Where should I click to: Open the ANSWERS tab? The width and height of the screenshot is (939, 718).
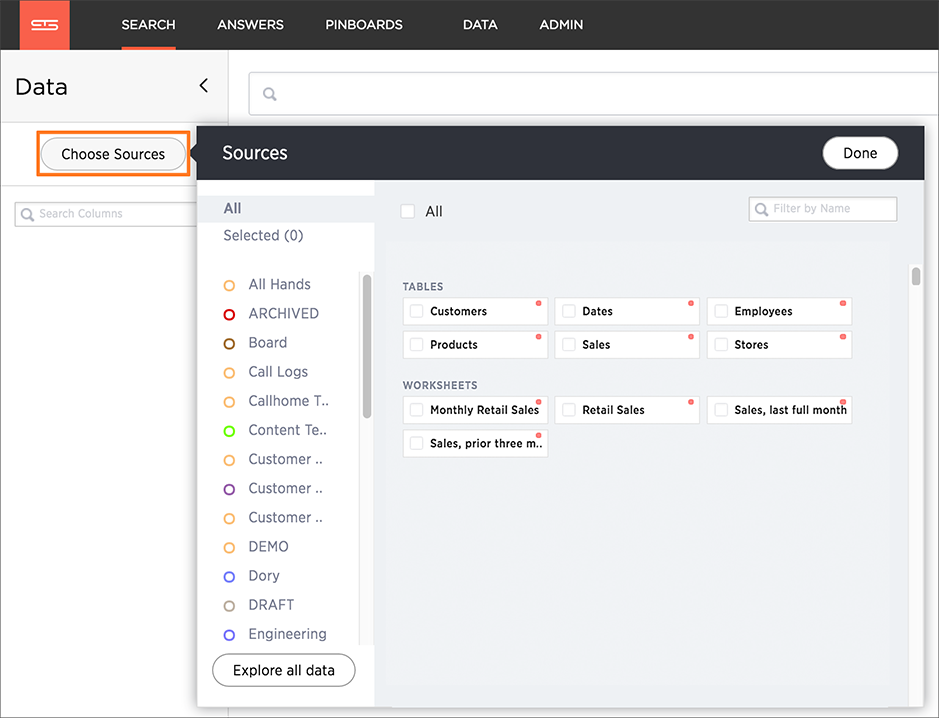[250, 25]
